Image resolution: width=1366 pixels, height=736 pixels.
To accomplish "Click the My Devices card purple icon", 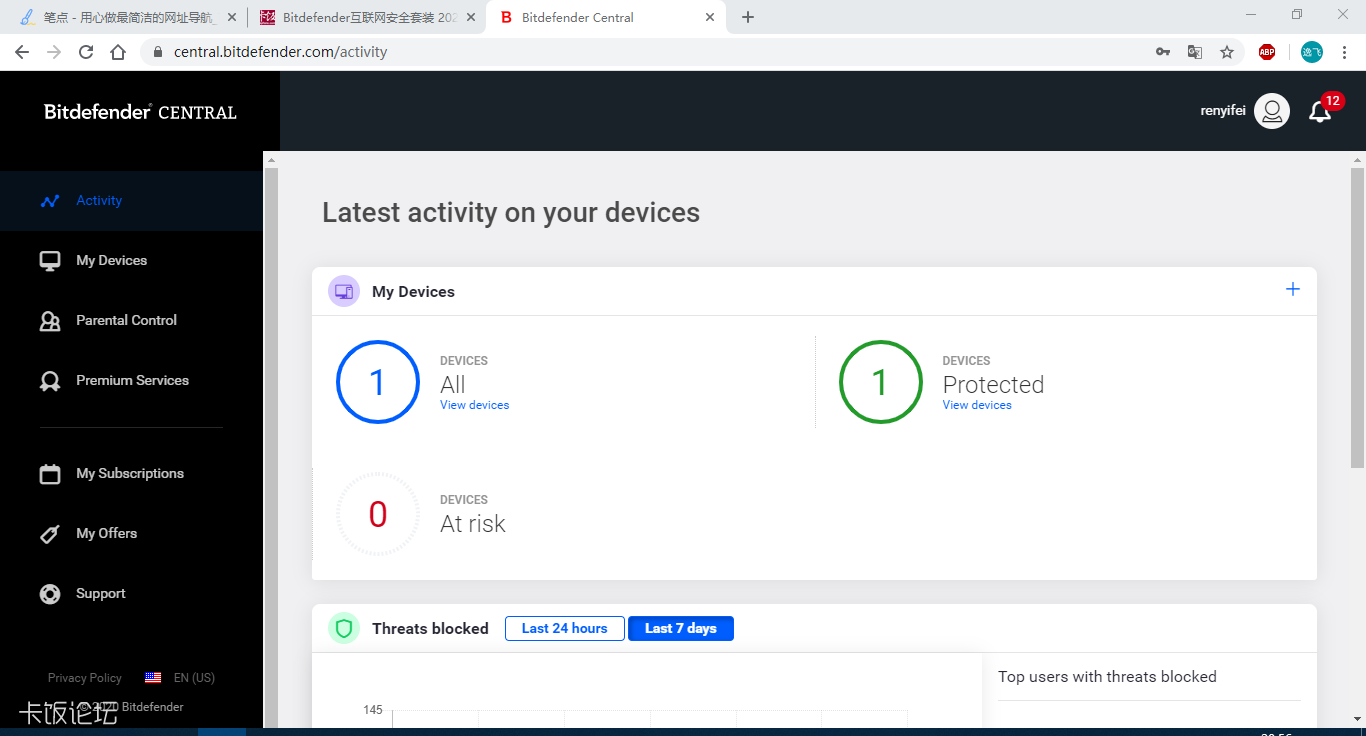I will pos(344,291).
